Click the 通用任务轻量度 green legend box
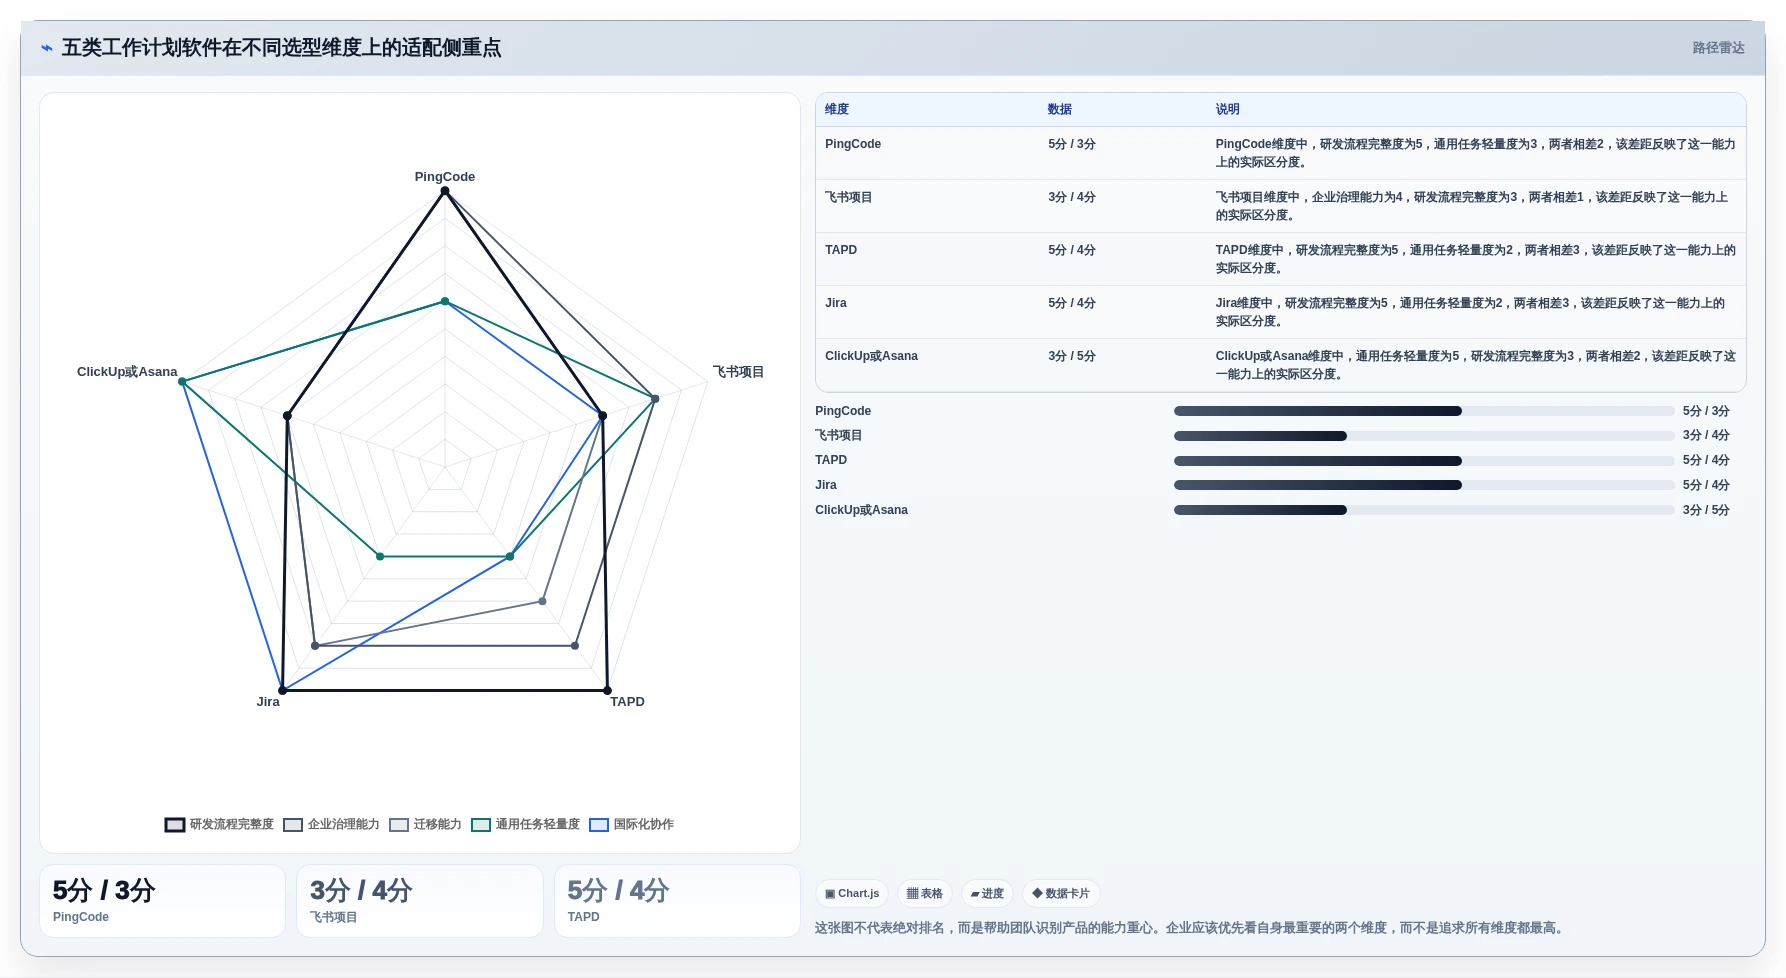The height and width of the screenshot is (978, 1786). [481, 825]
